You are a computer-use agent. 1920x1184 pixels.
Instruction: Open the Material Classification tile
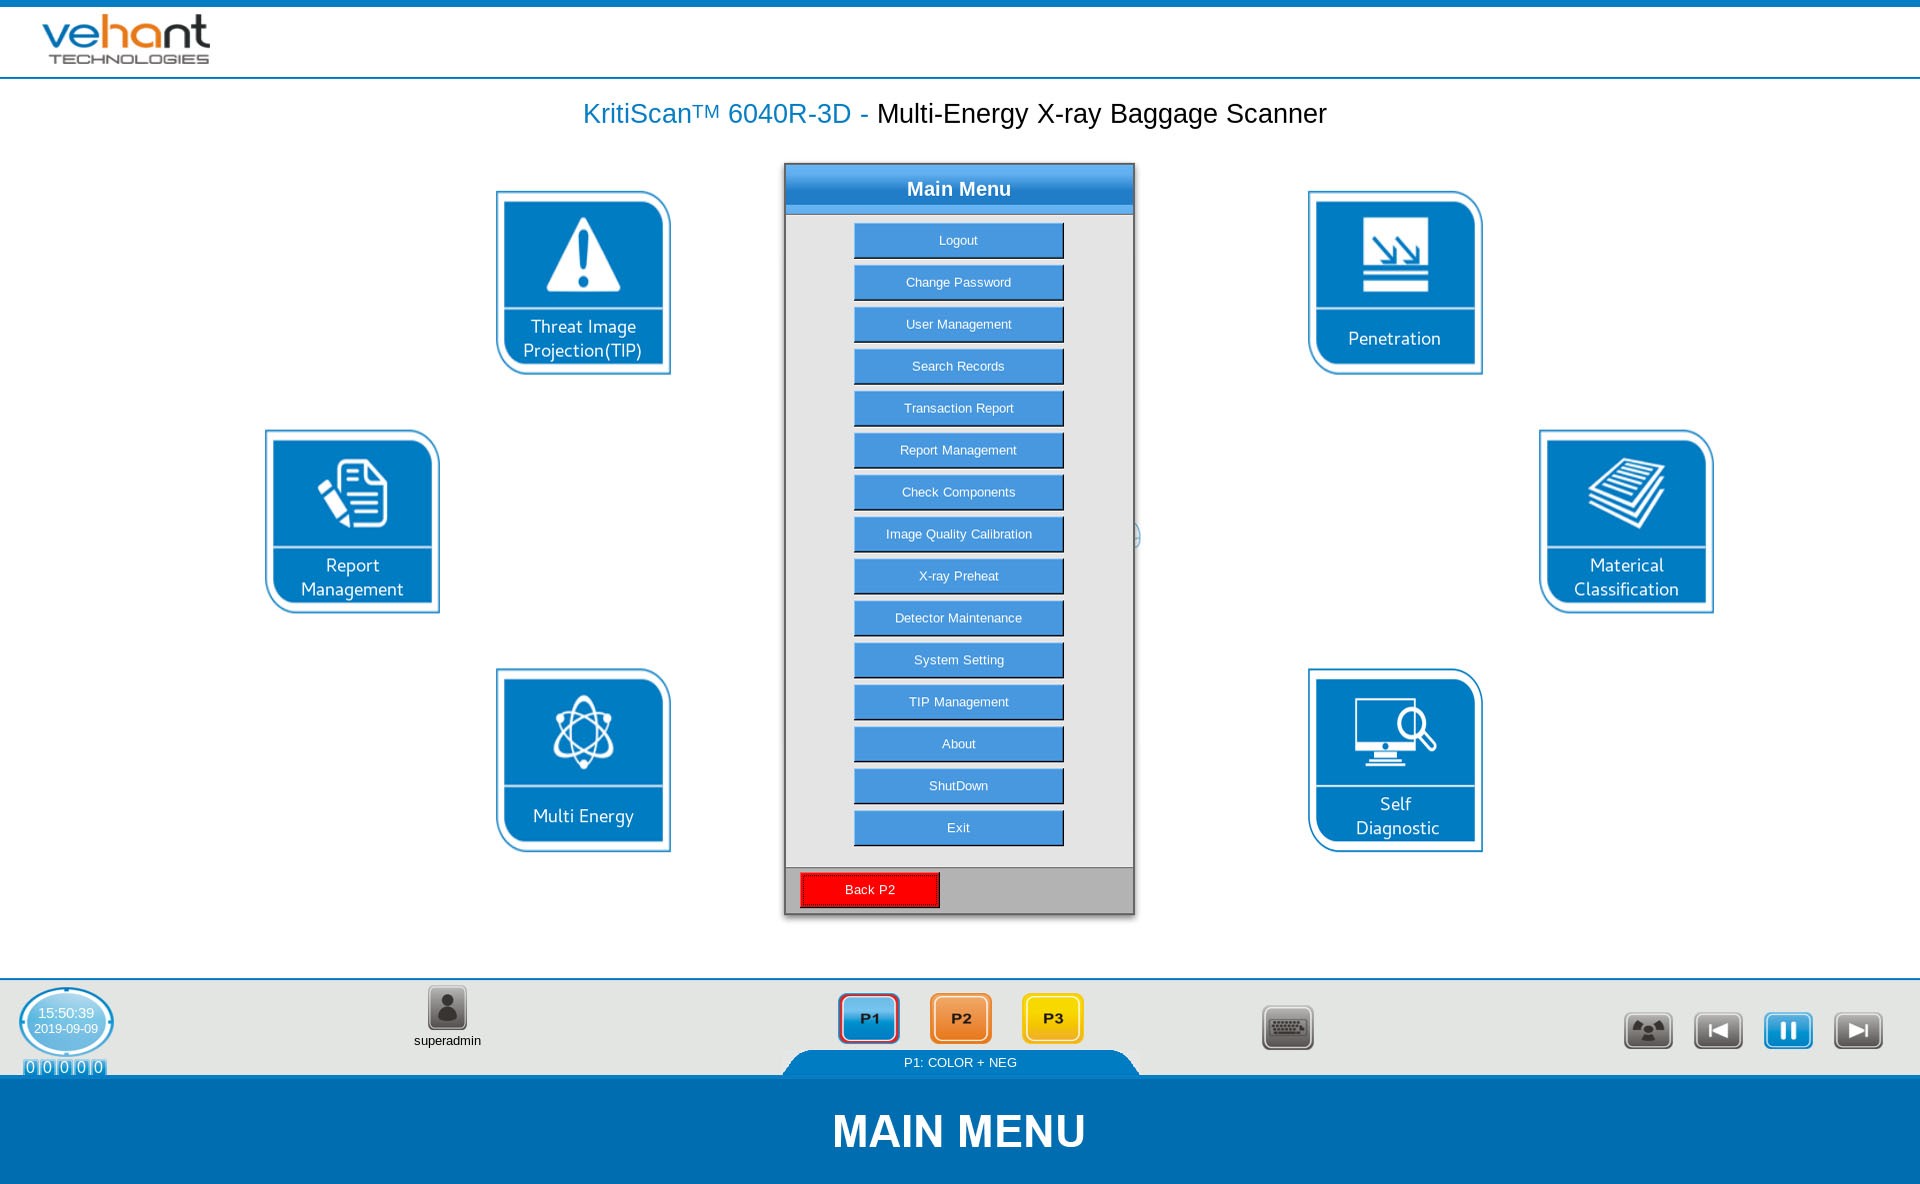tap(1626, 522)
